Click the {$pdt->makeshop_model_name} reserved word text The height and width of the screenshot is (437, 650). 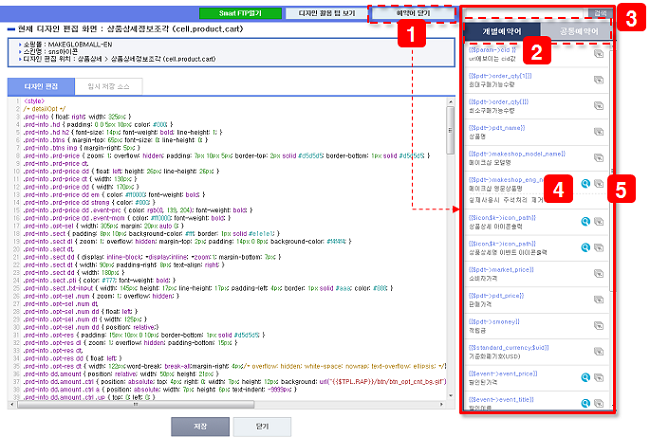pos(517,154)
